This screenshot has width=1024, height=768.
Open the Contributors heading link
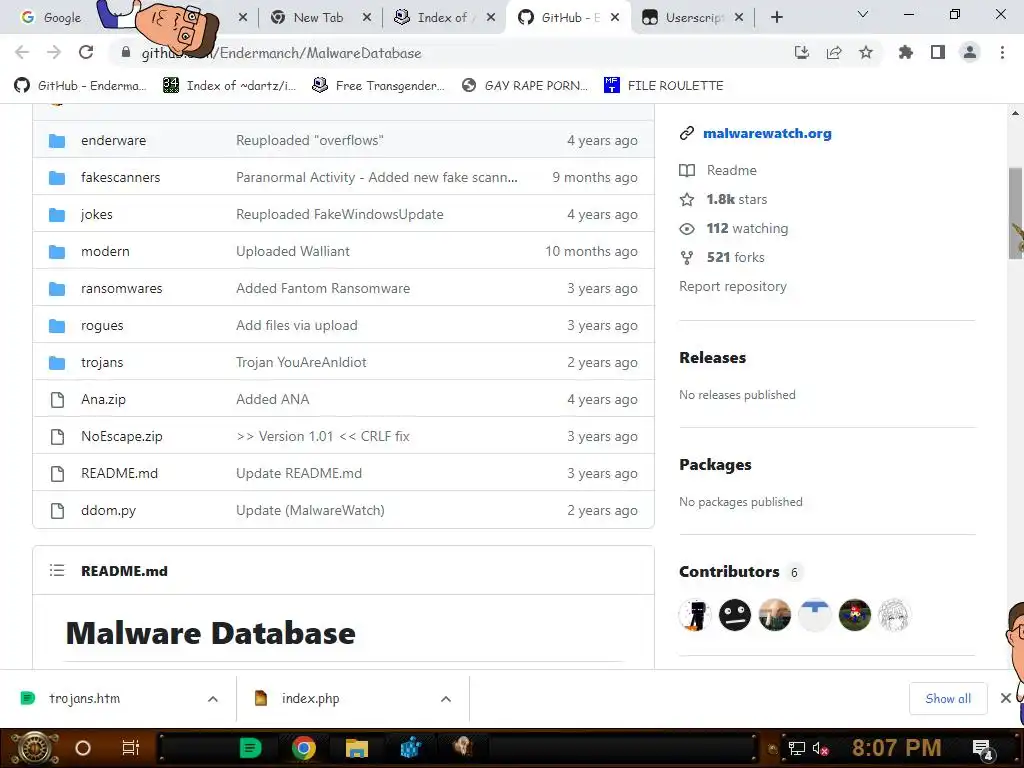(729, 572)
